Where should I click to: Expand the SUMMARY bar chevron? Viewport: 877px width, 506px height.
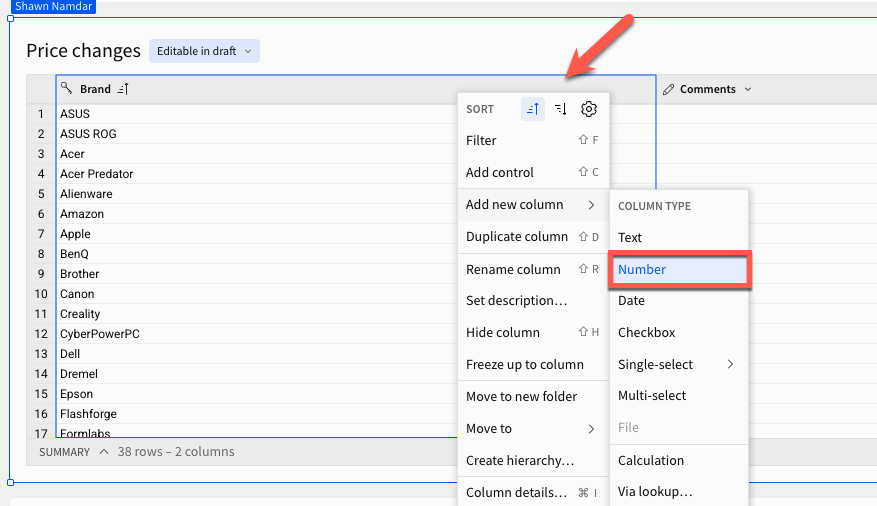(104, 452)
